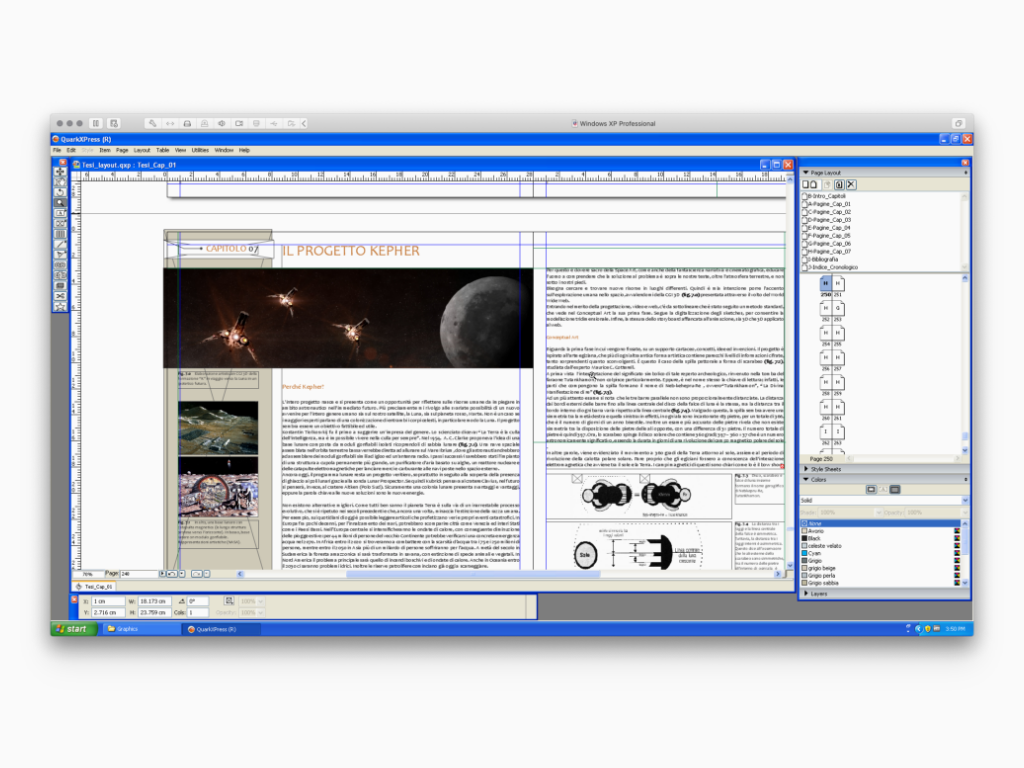Open the Page menu
1024x768 pixels.
(x=122, y=151)
